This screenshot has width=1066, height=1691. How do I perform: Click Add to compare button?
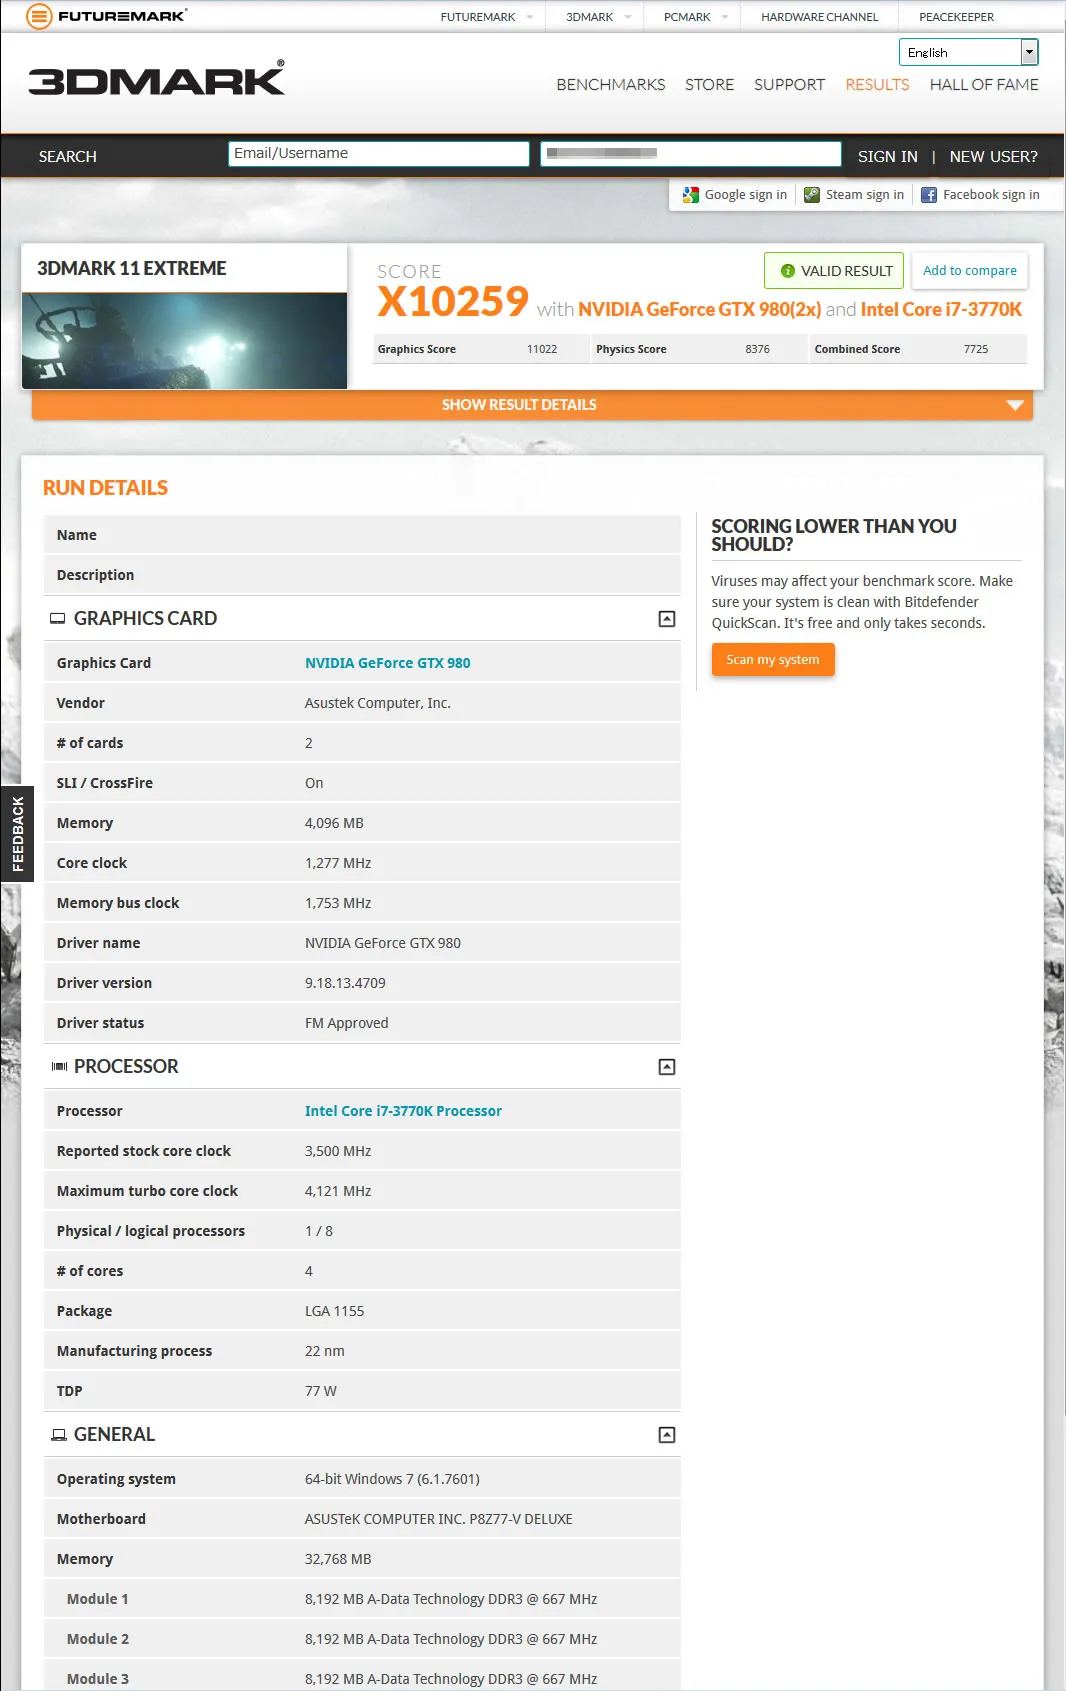[x=970, y=271]
